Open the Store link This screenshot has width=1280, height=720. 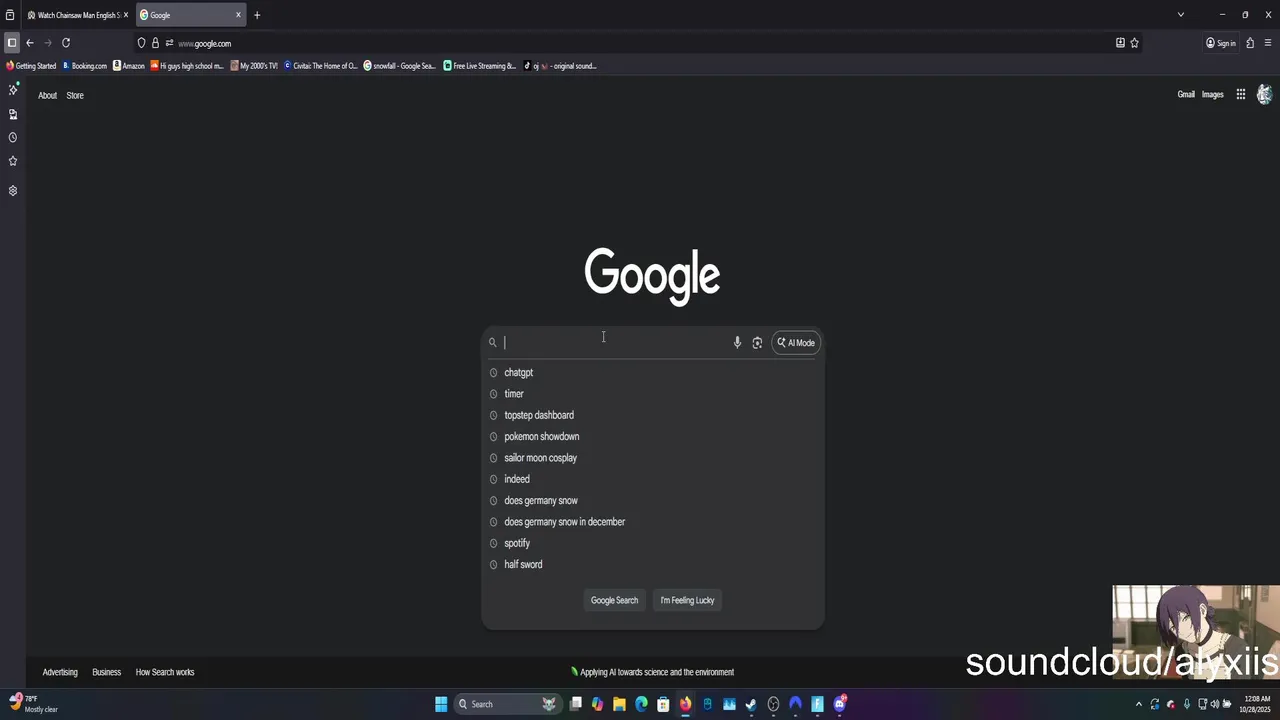(x=75, y=95)
